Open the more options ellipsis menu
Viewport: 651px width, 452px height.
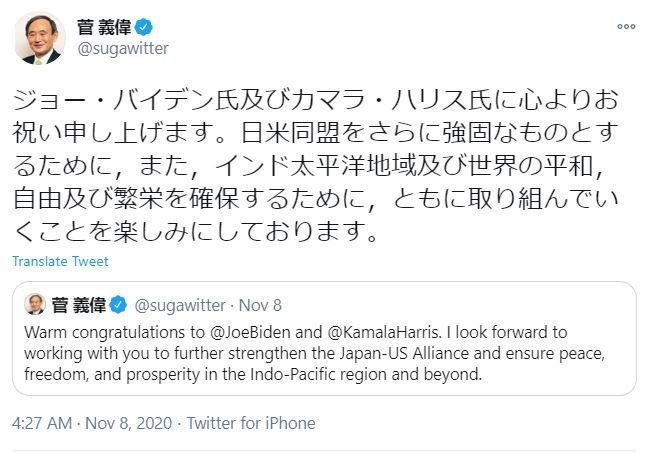click(625, 25)
